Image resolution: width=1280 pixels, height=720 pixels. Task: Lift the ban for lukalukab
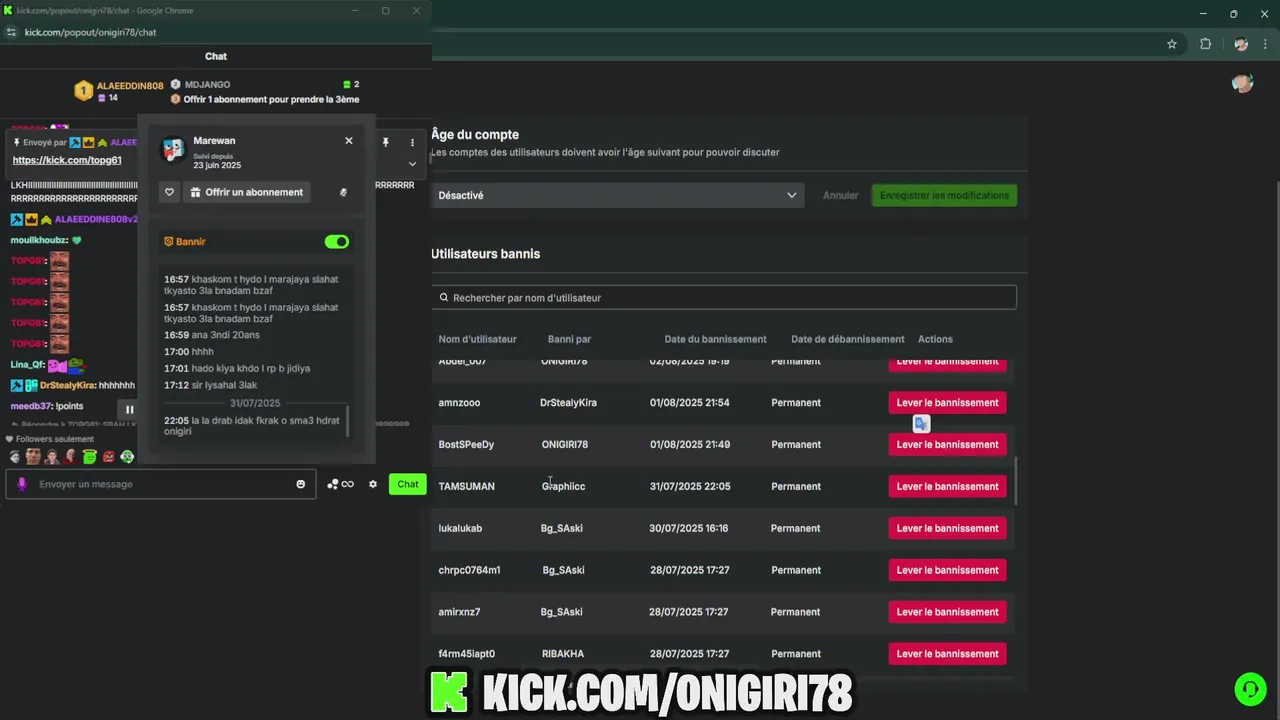pos(947,528)
